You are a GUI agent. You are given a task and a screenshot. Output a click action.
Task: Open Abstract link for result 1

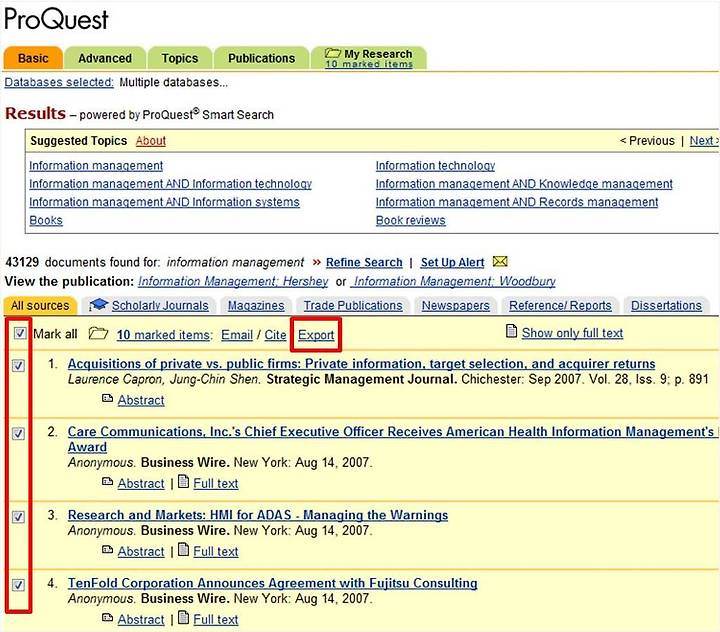141,401
